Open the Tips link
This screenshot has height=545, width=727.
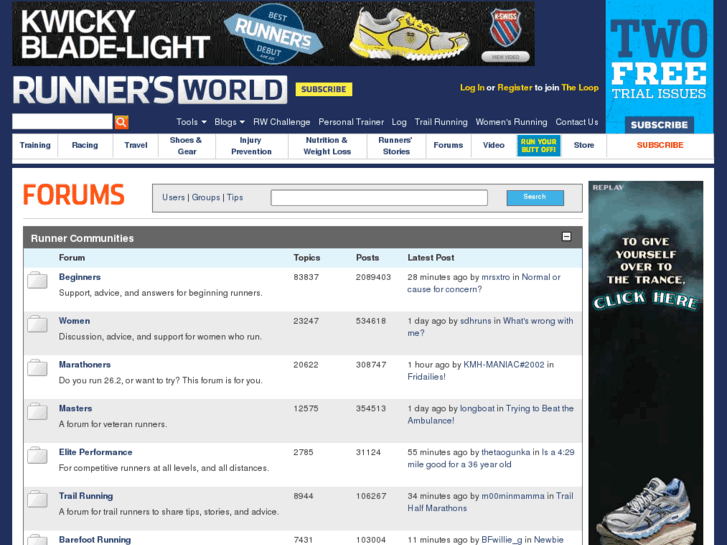click(x=235, y=198)
